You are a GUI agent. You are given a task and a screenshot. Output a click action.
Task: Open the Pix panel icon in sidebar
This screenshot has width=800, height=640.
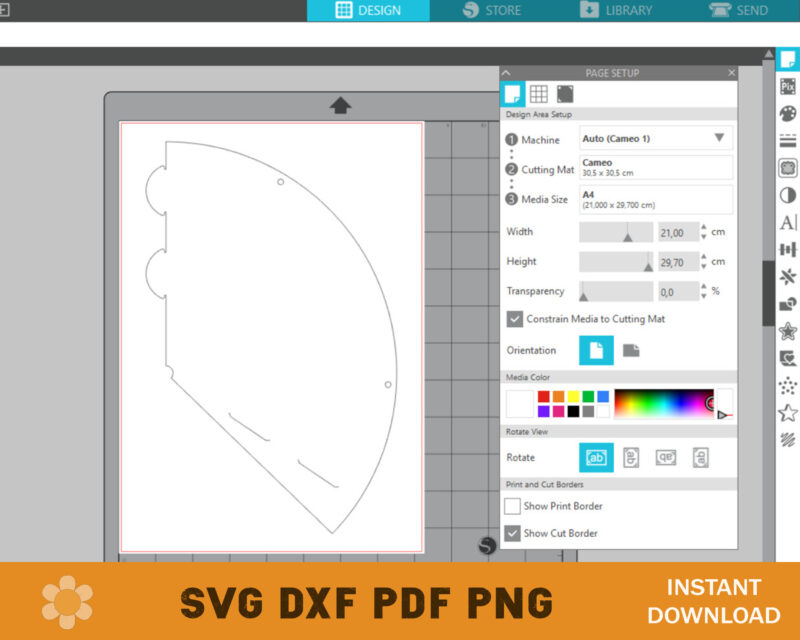788,86
